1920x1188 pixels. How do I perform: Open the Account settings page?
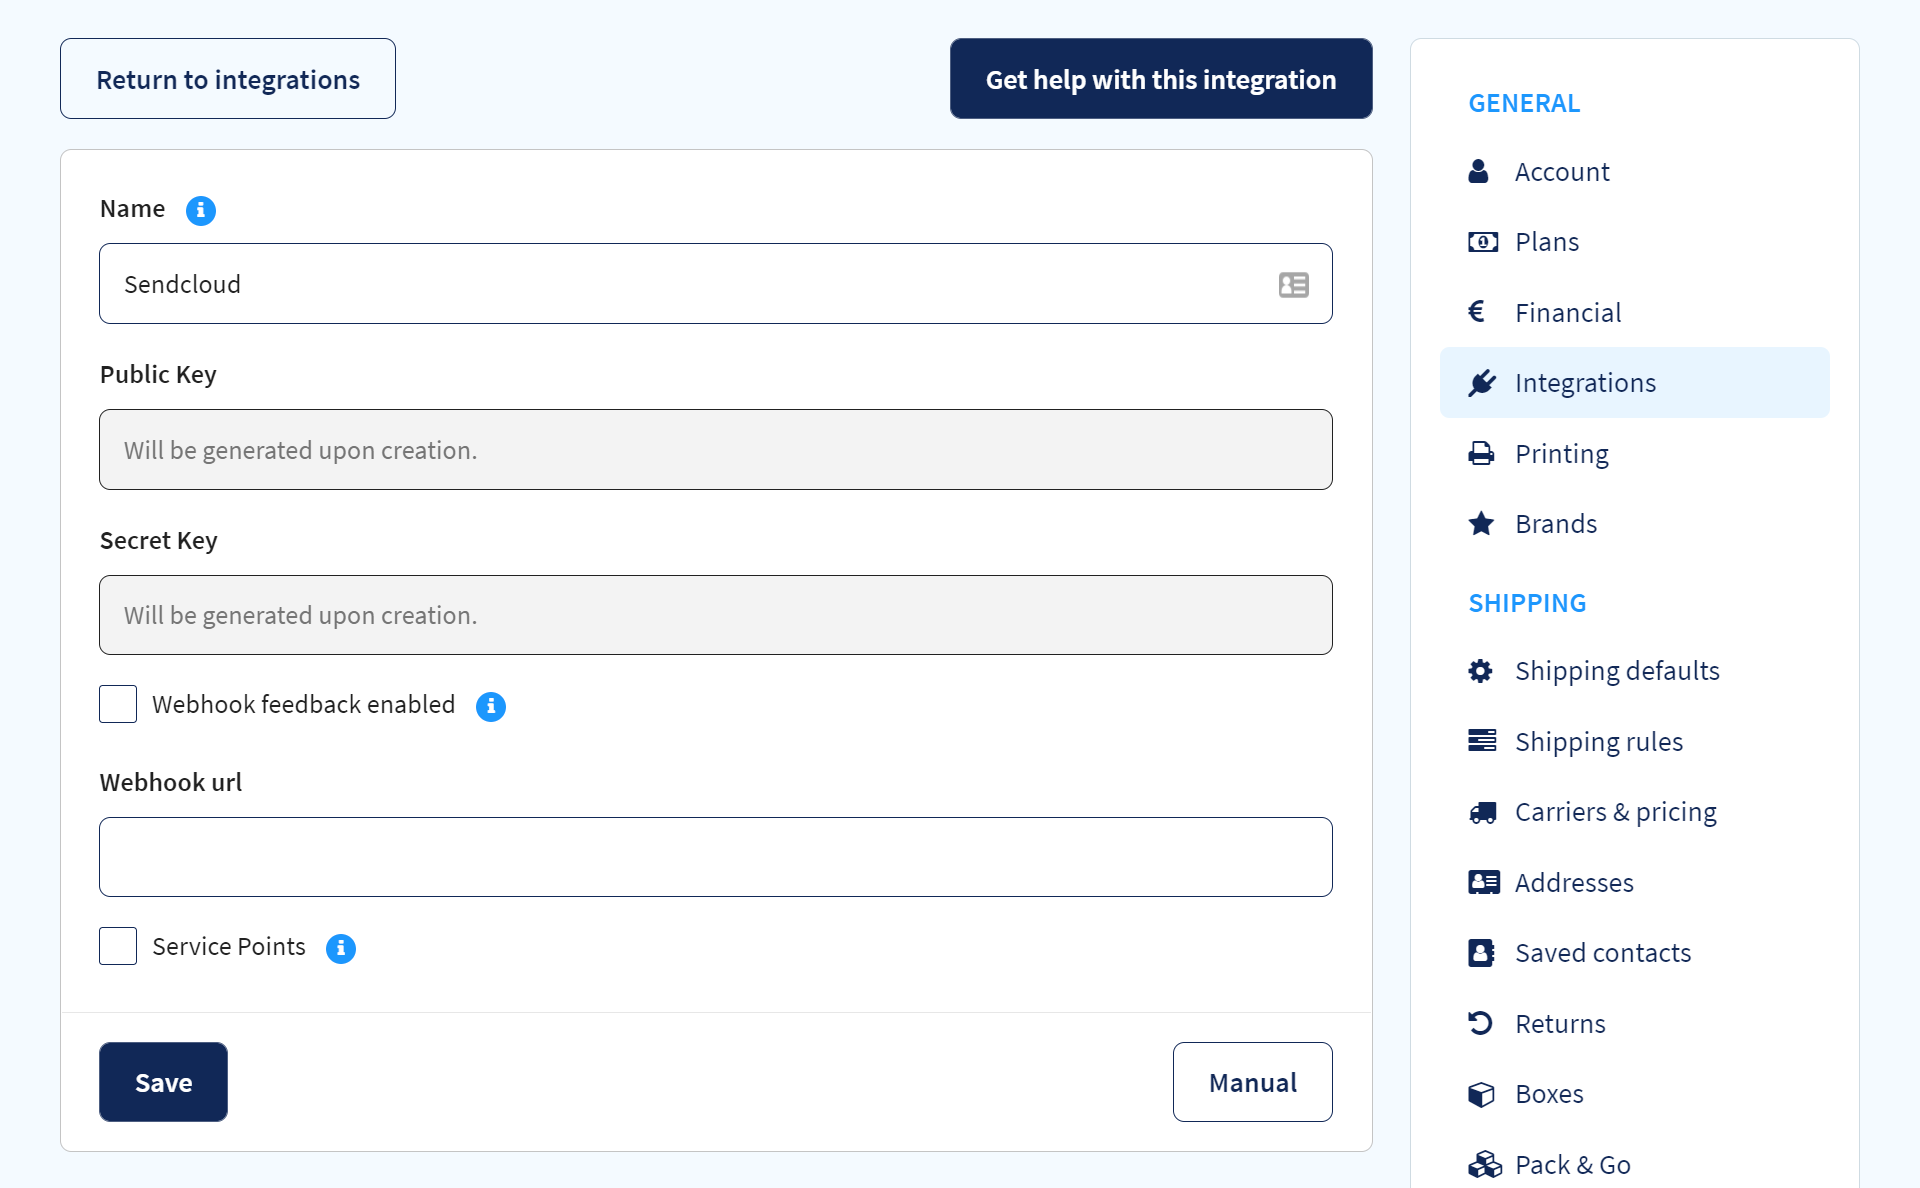point(1634,172)
